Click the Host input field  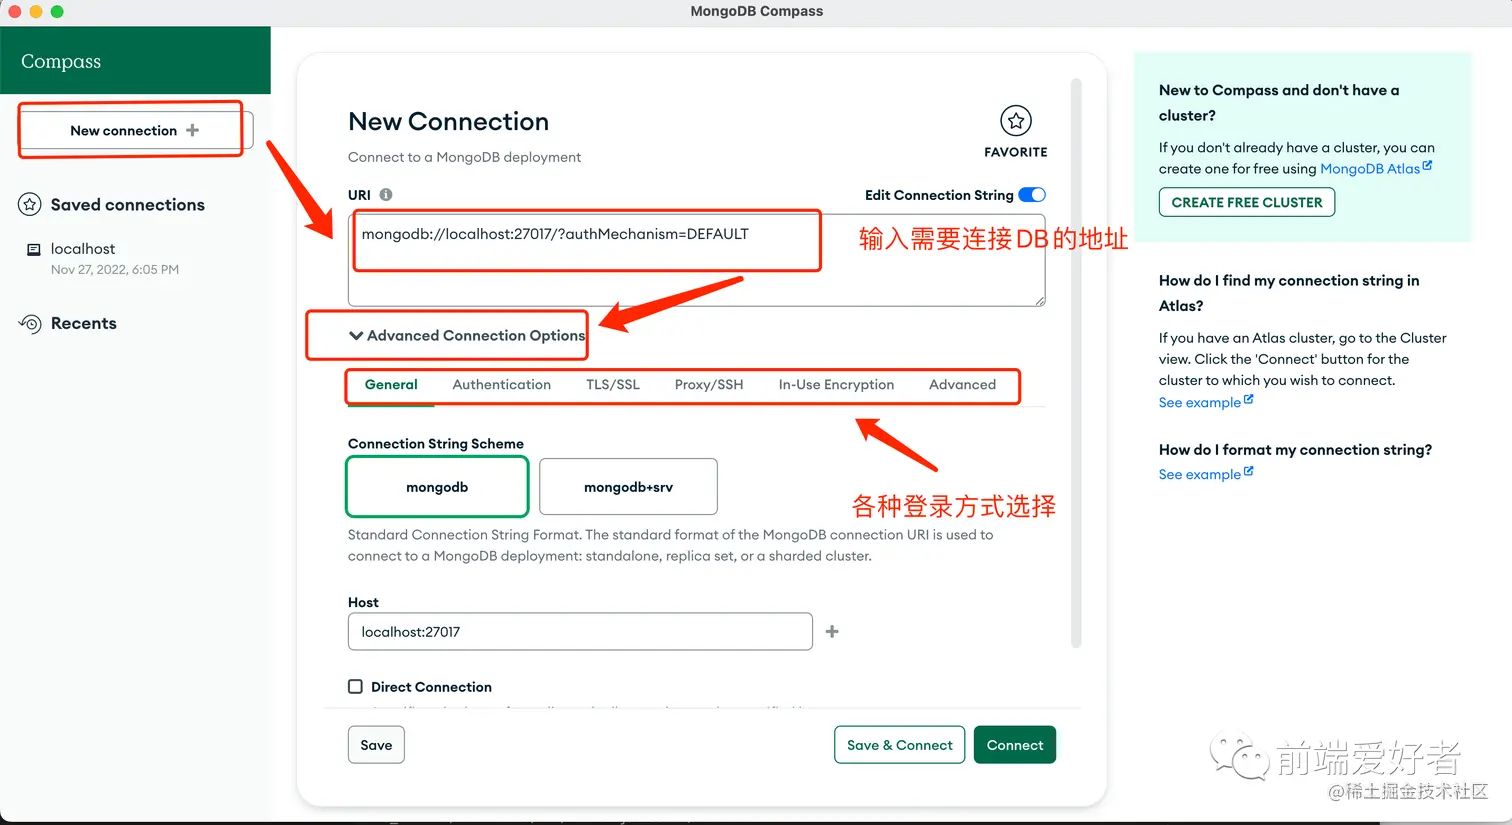[x=580, y=631]
